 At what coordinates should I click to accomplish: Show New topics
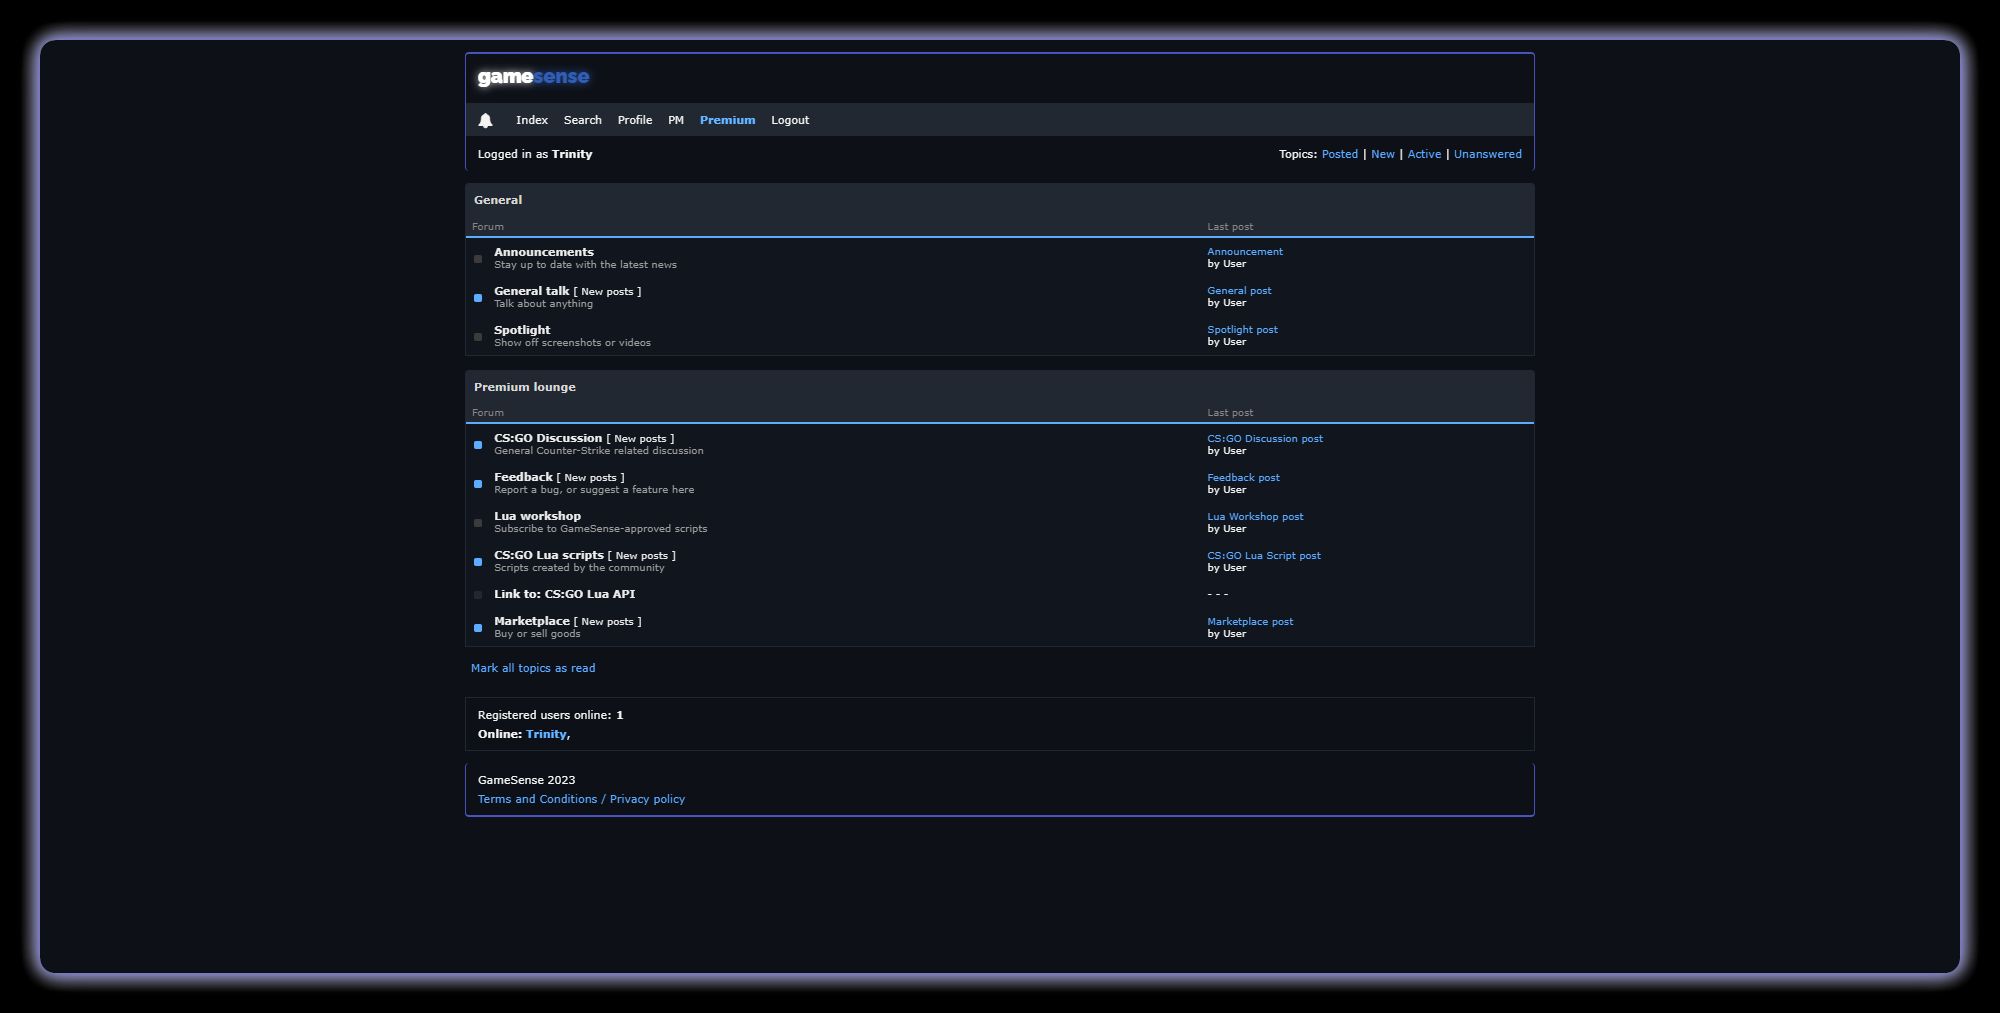click(1382, 154)
